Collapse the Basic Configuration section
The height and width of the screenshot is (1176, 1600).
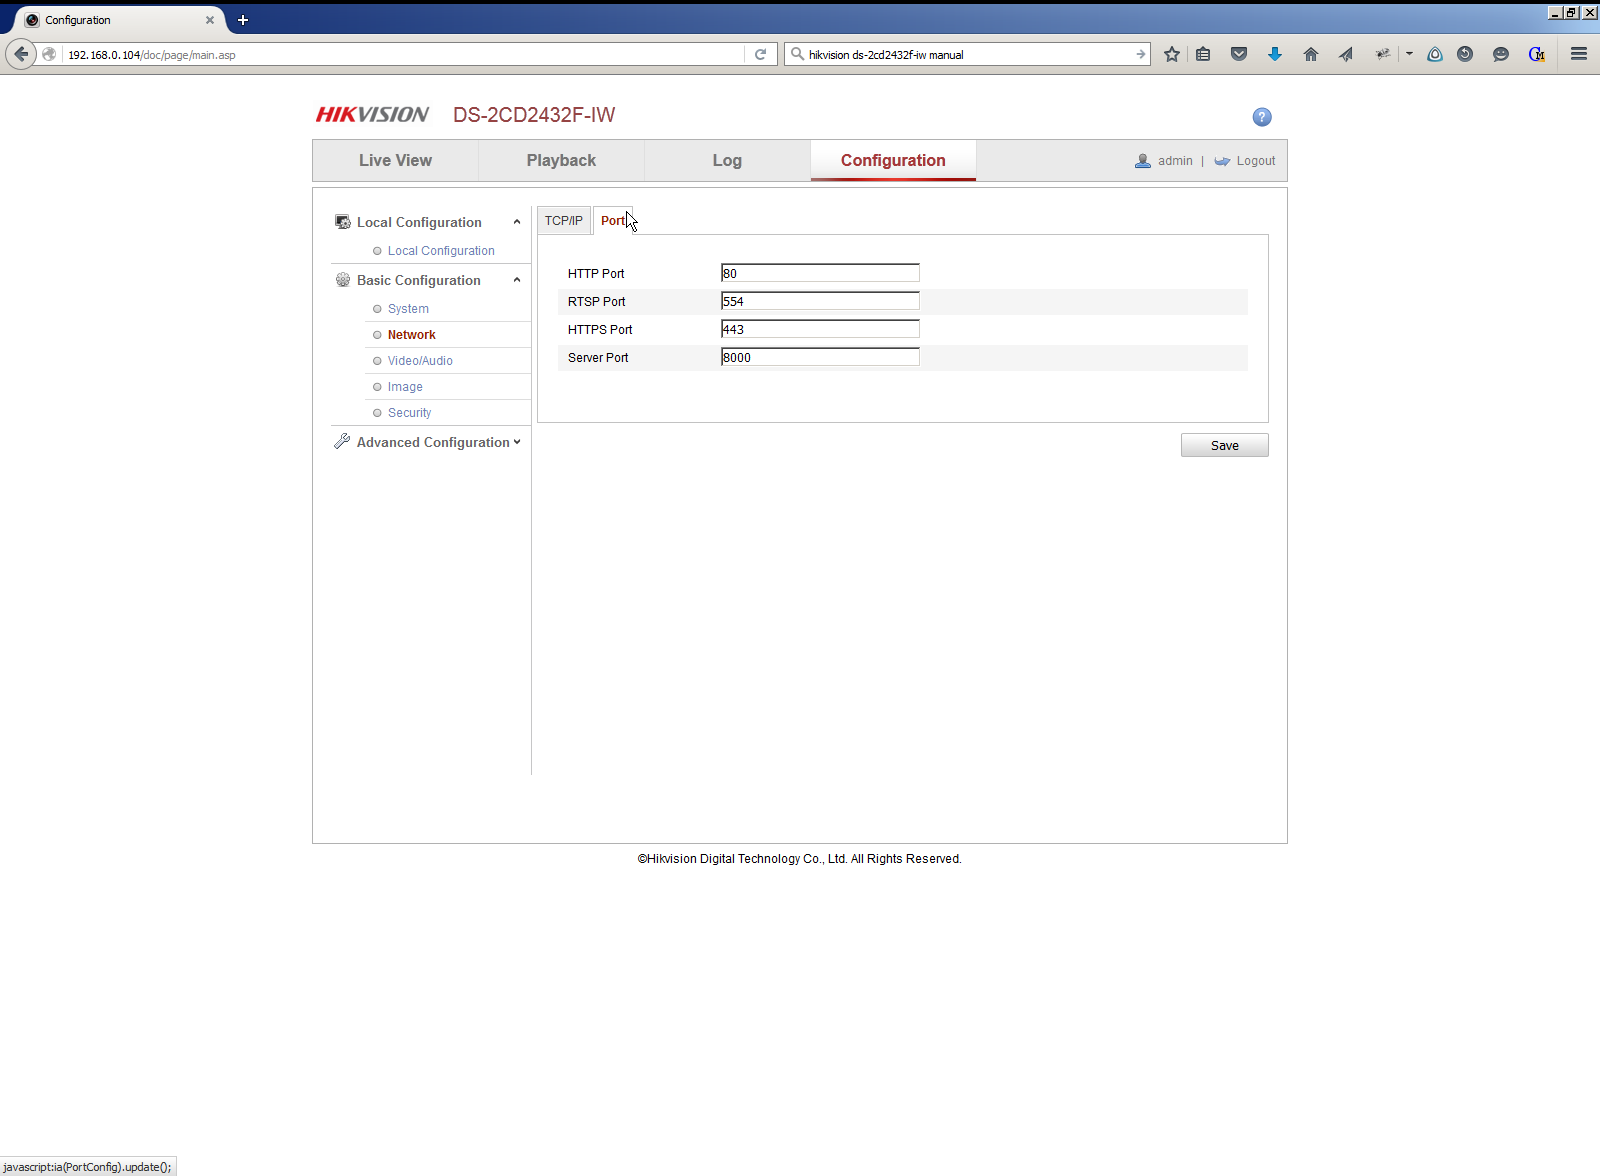517,280
